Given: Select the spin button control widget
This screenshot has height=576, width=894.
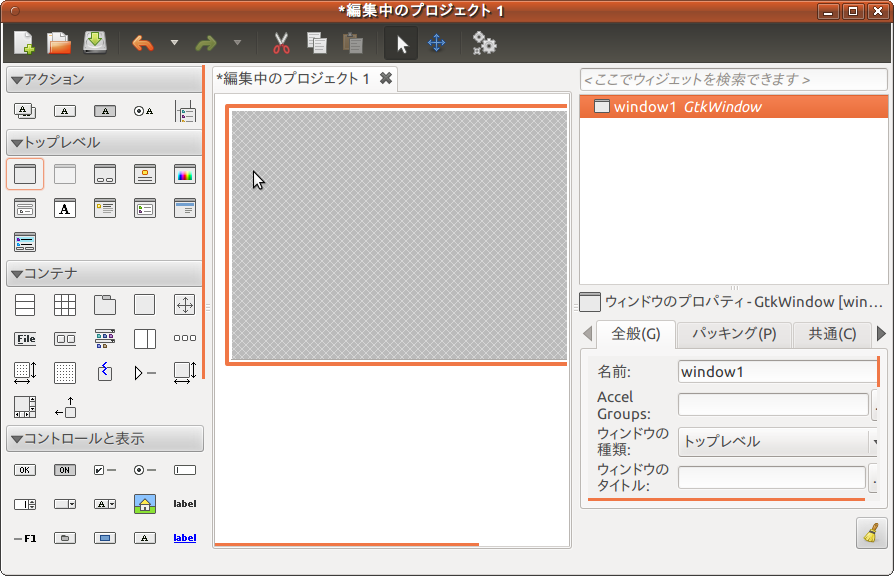Looking at the screenshot, I should click(x=25, y=504).
